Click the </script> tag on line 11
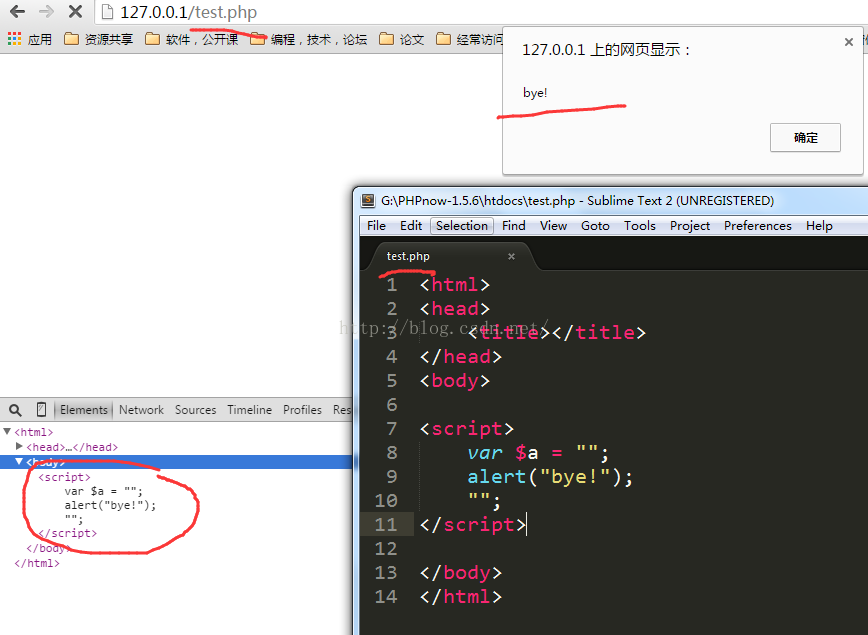The width and height of the screenshot is (868, 635). pyautogui.click(x=473, y=524)
